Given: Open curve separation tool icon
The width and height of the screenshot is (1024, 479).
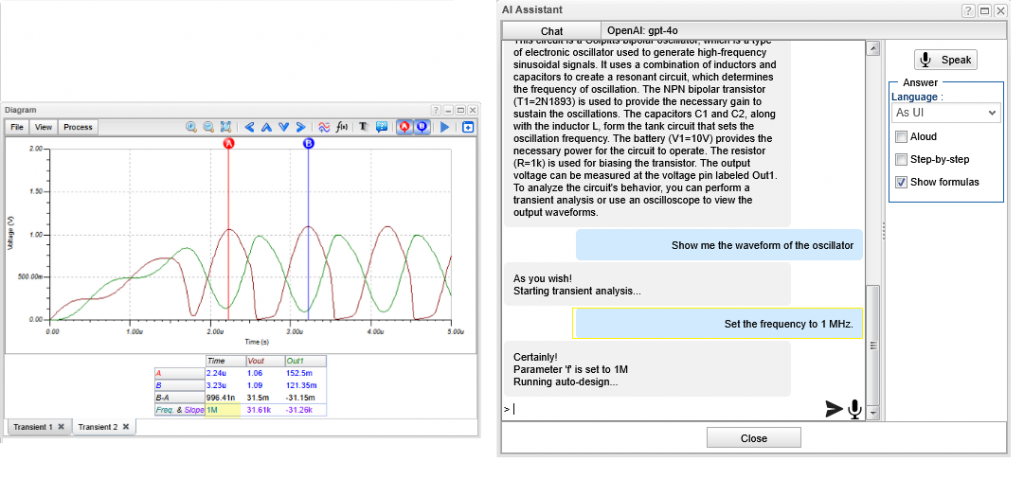Looking at the screenshot, I should point(324,127).
